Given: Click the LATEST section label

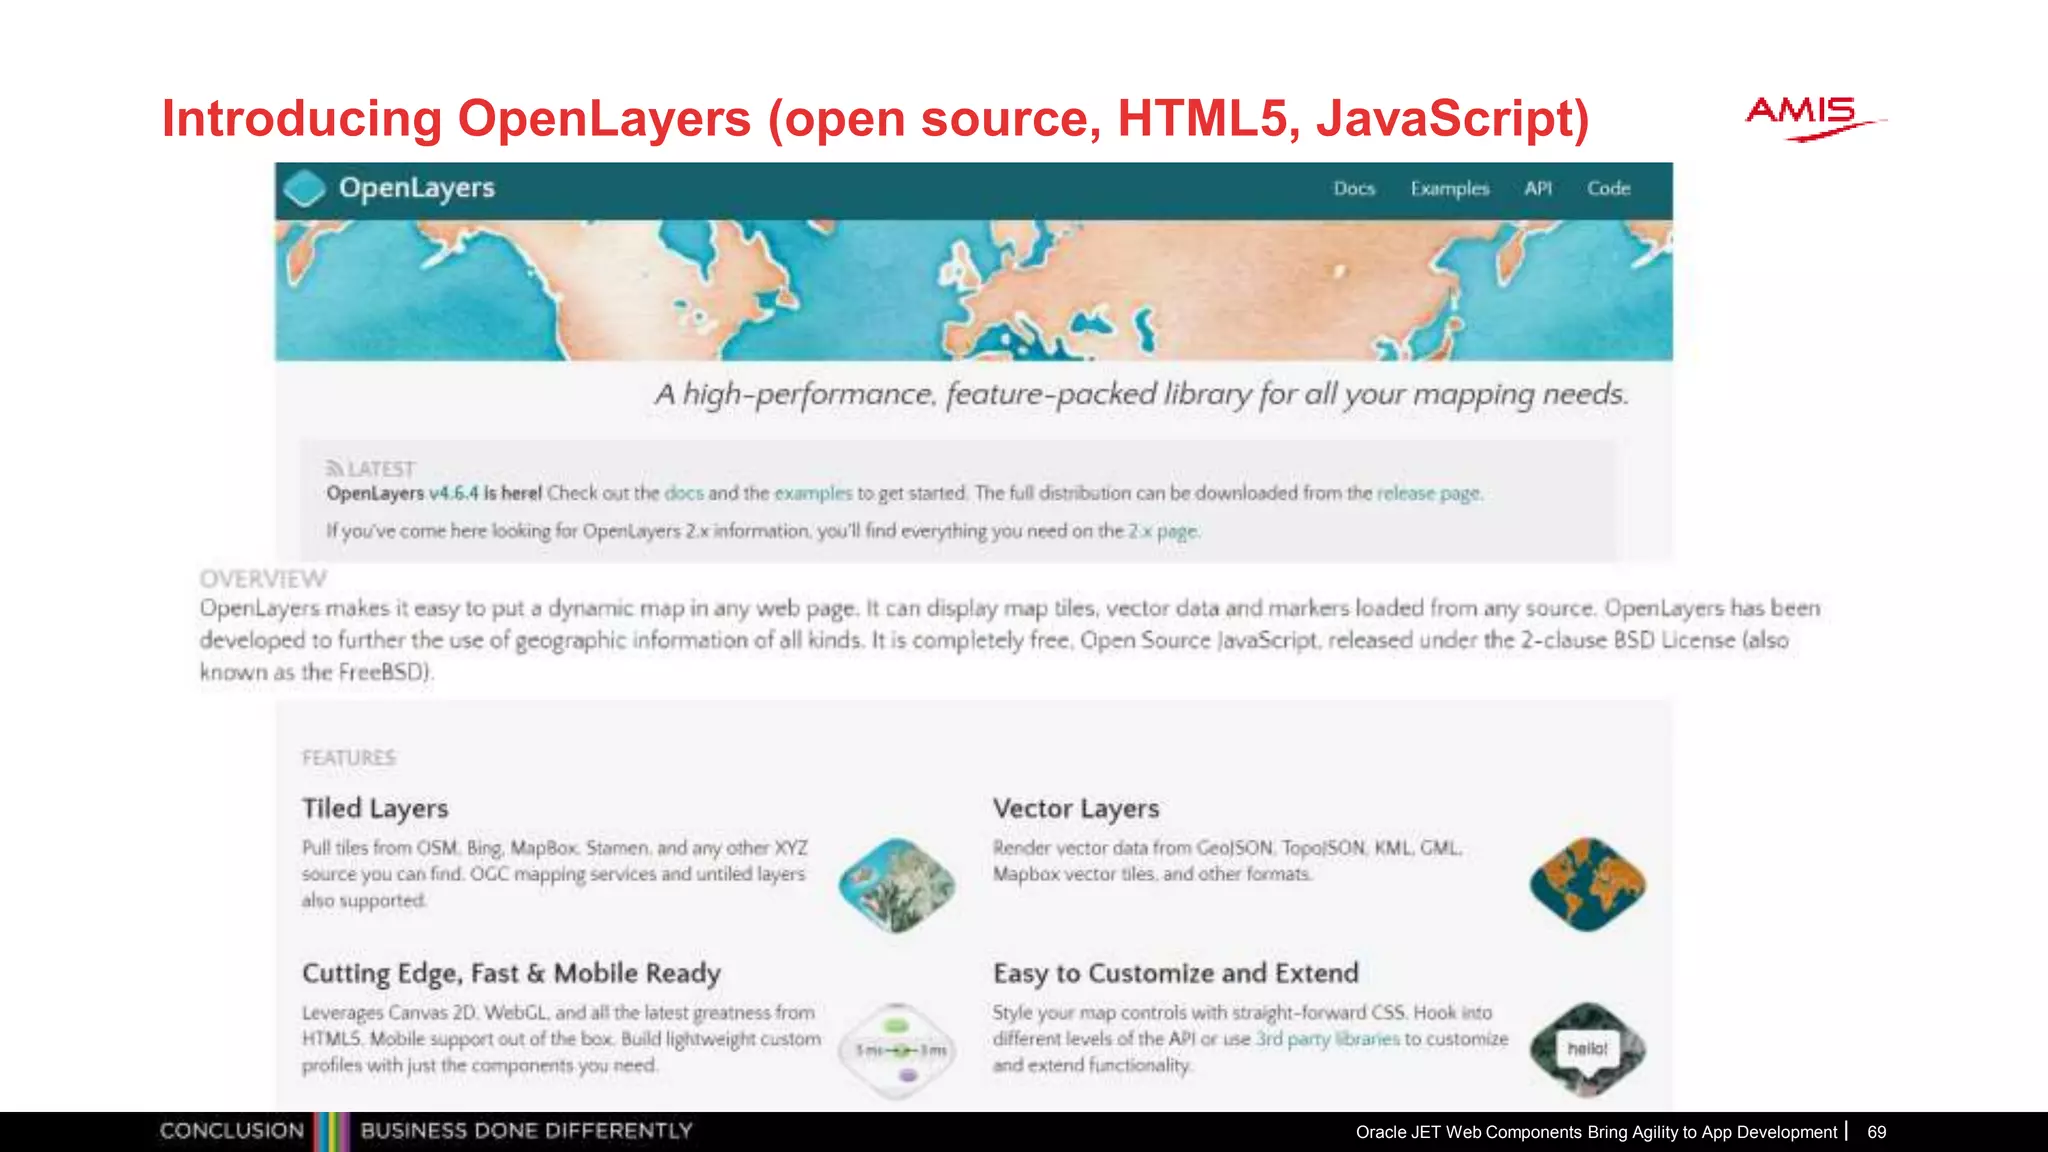Looking at the screenshot, I should pyautogui.click(x=381, y=469).
